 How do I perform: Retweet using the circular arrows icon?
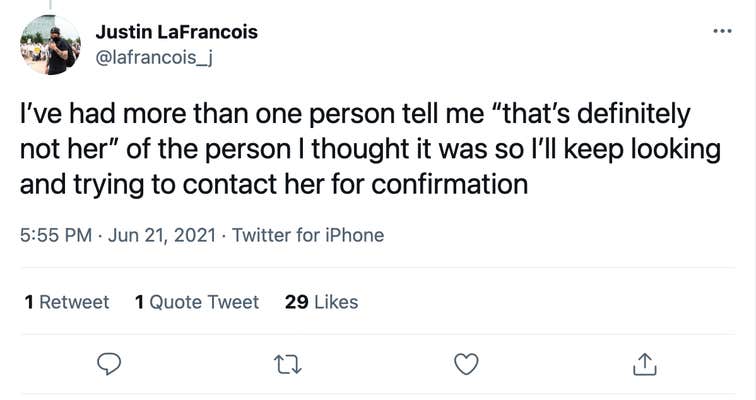pyautogui.click(x=287, y=364)
